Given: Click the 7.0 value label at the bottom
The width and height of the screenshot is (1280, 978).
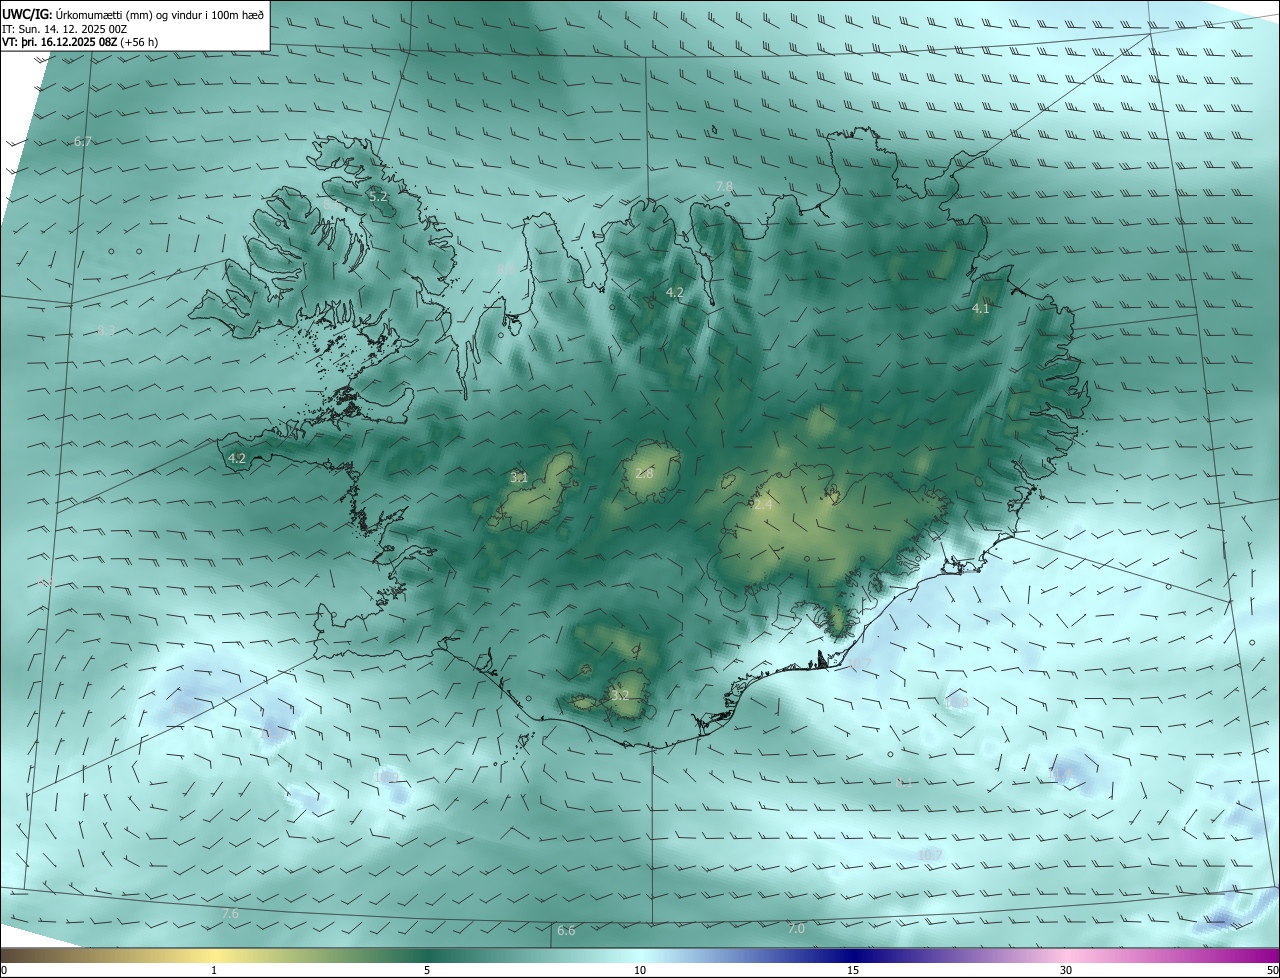Looking at the screenshot, I should [x=796, y=929].
